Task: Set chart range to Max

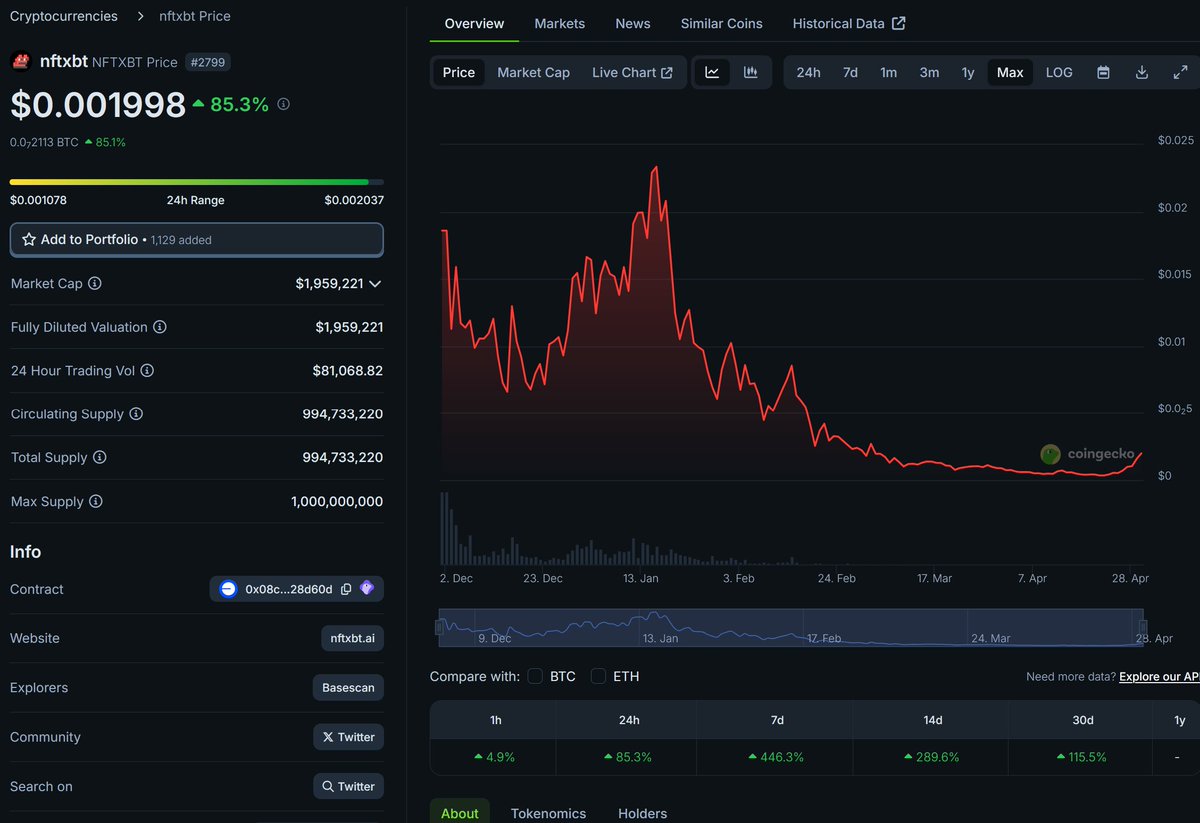Action: click(1010, 72)
